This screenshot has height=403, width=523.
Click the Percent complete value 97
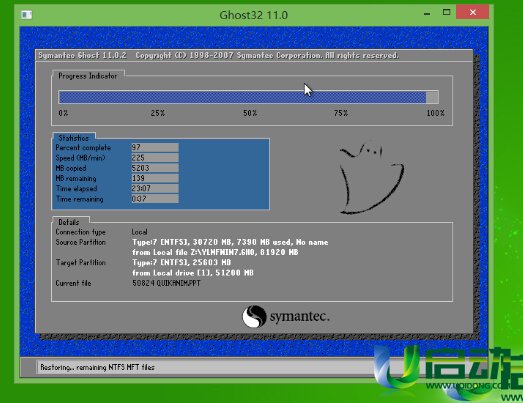pyautogui.click(x=155, y=147)
